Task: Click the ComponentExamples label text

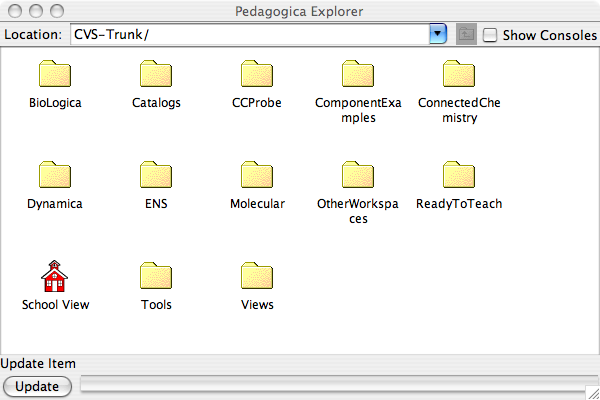Action: click(x=358, y=110)
